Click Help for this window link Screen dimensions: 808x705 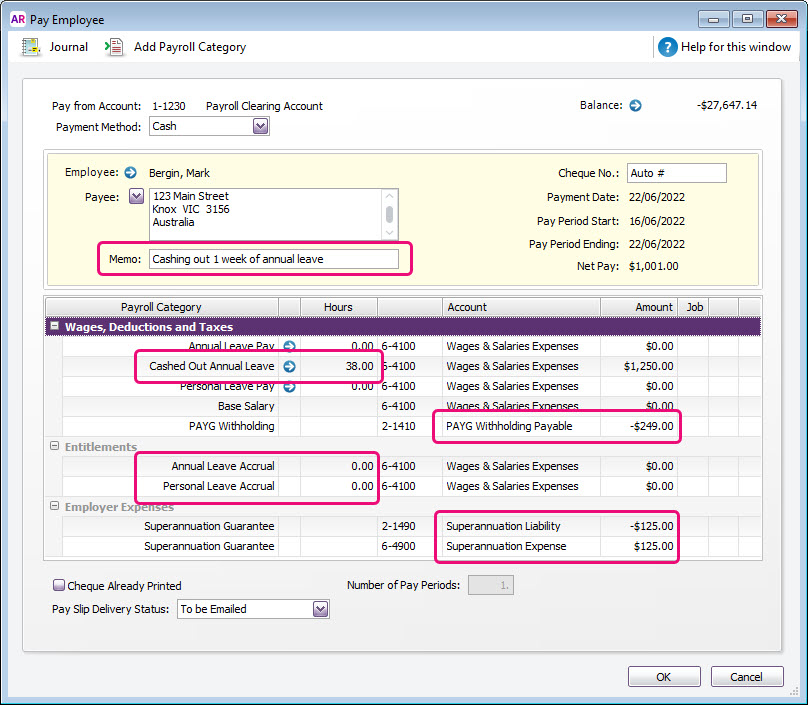tap(735, 47)
